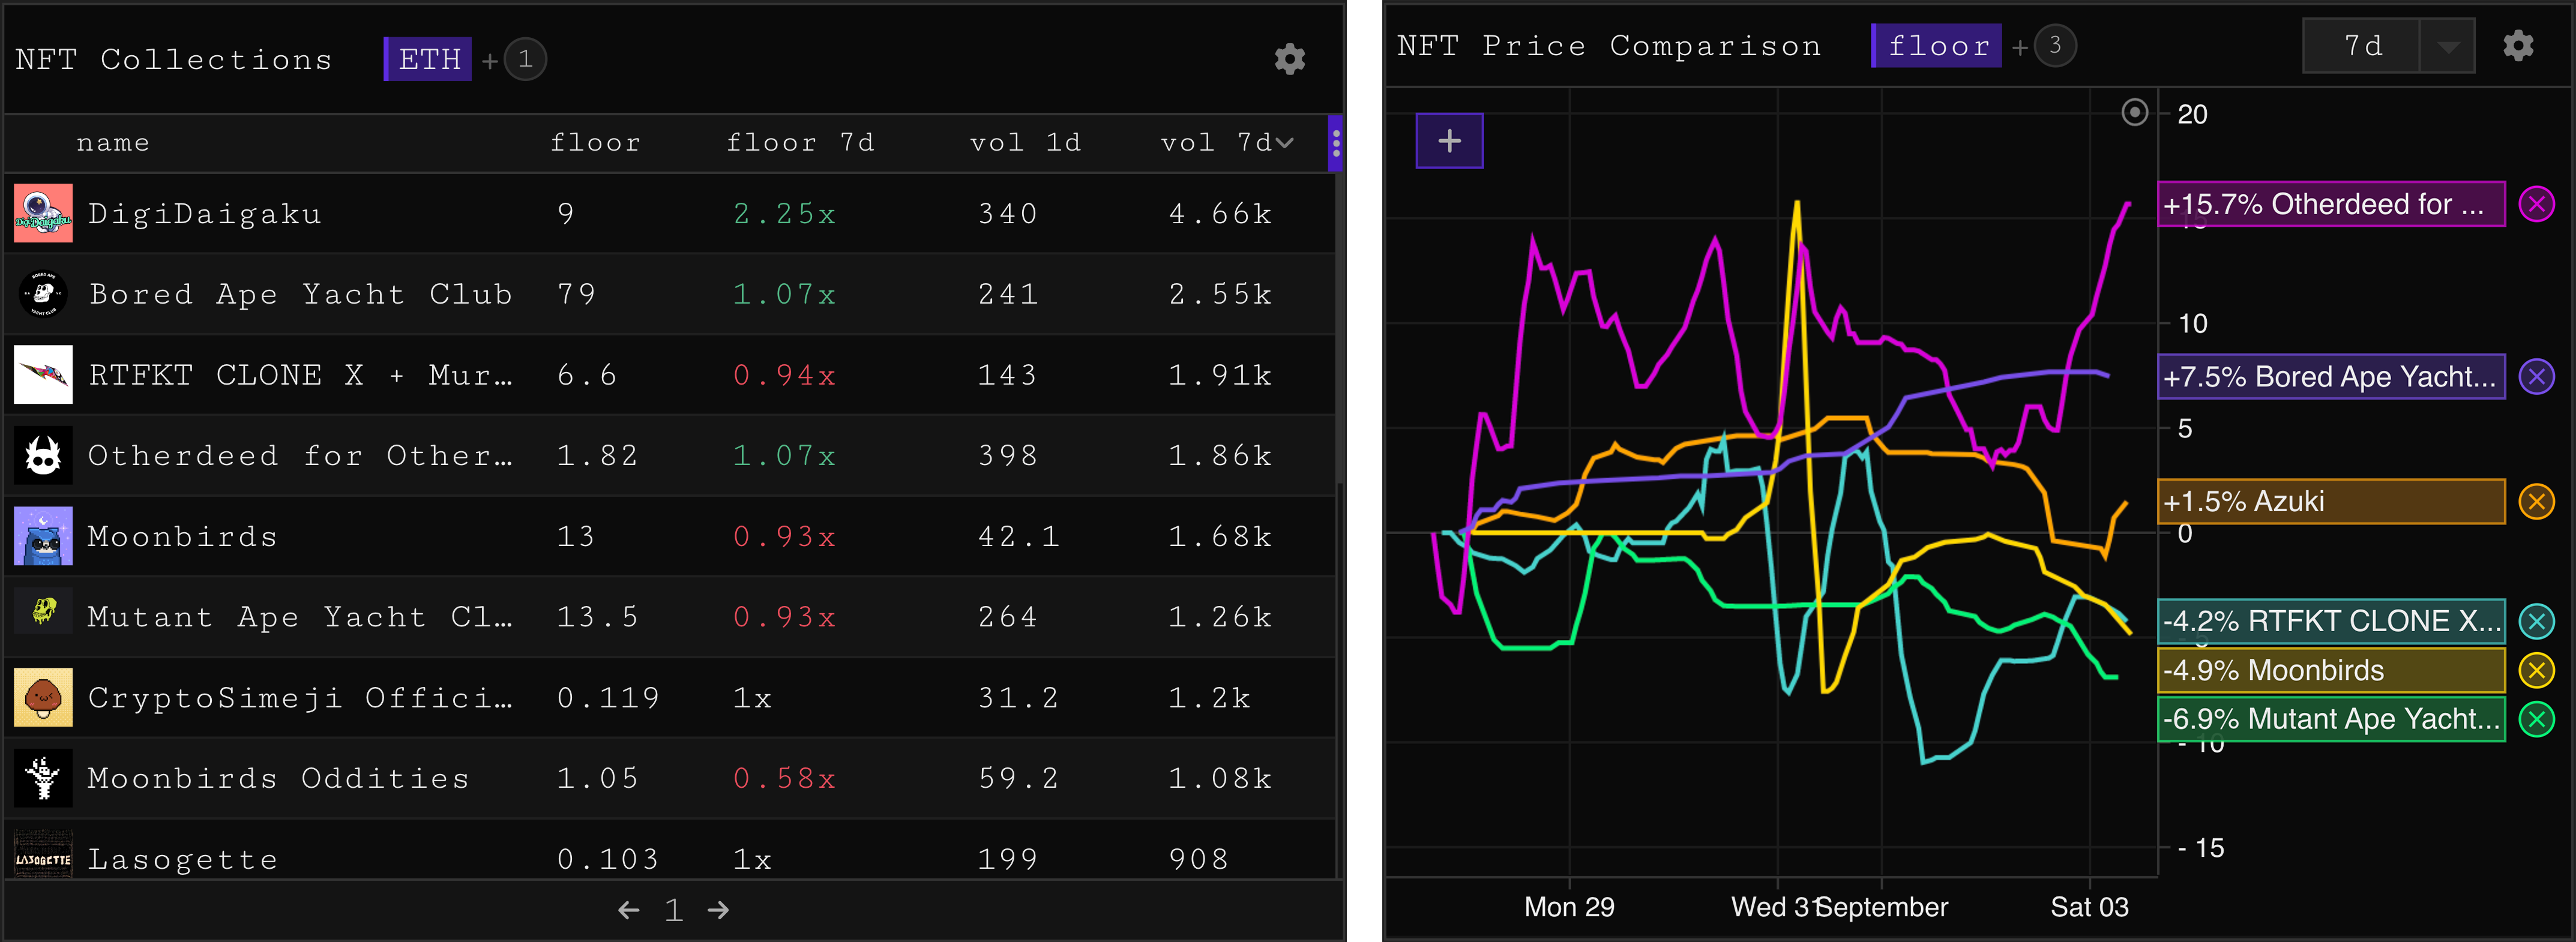The width and height of the screenshot is (2576, 942).
Task: Open NFT Collections settings gear
Action: pyautogui.click(x=1289, y=59)
